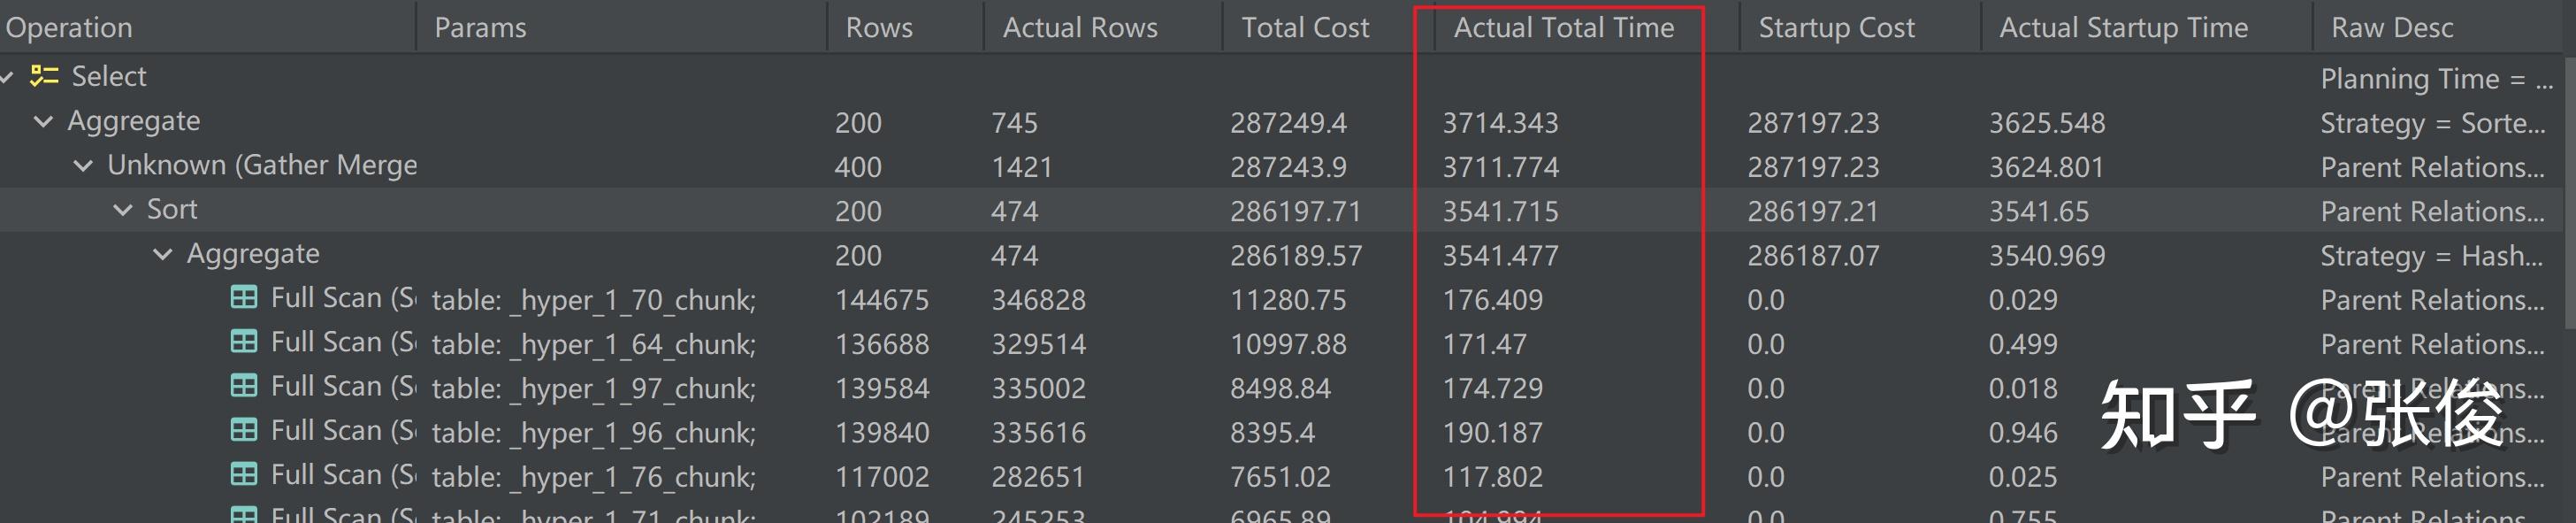Collapse the Sort node
The width and height of the screenshot is (2576, 523).
pyautogui.click(x=123, y=209)
